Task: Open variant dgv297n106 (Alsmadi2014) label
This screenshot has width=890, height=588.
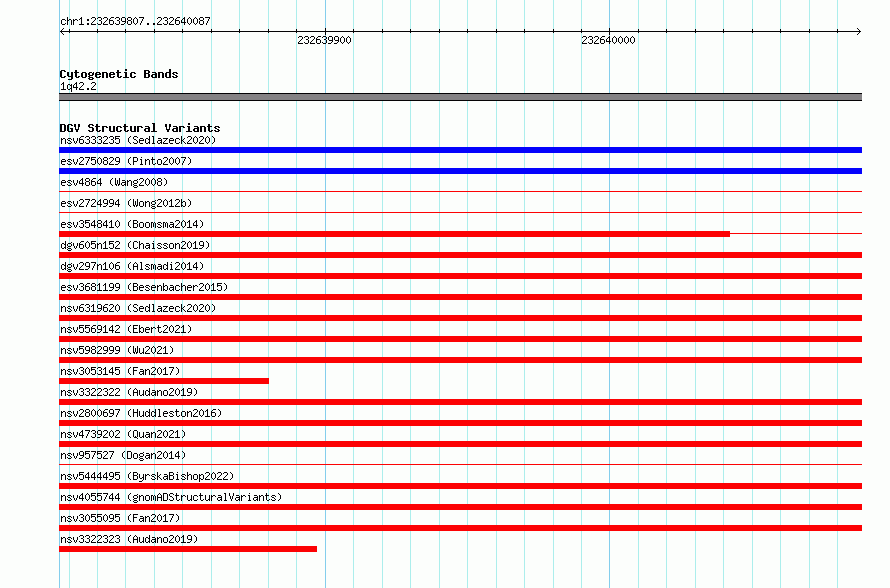Action: point(132,266)
